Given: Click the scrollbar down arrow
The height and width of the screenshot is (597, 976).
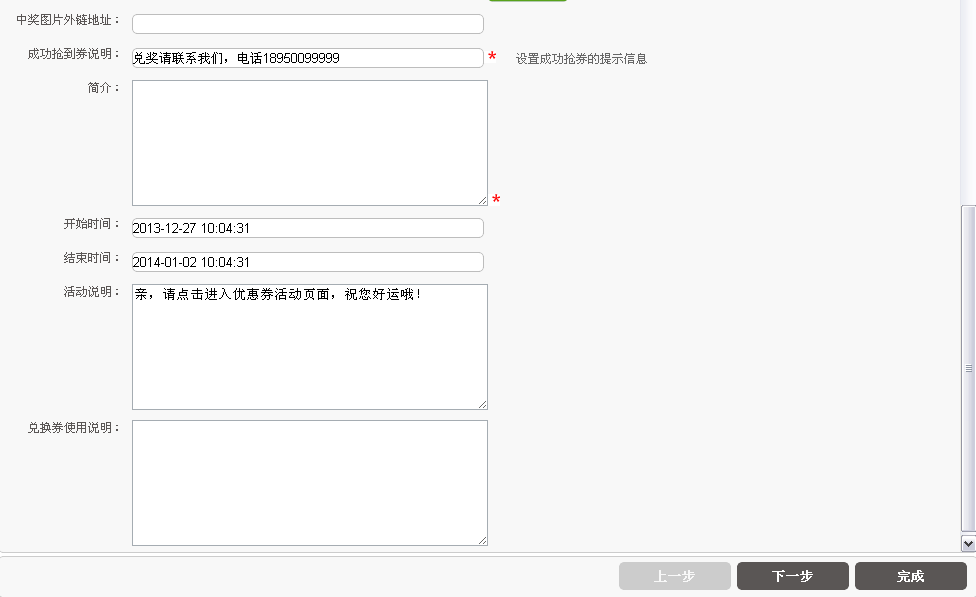Looking at the screenshot, I should [x=968, y=543].
